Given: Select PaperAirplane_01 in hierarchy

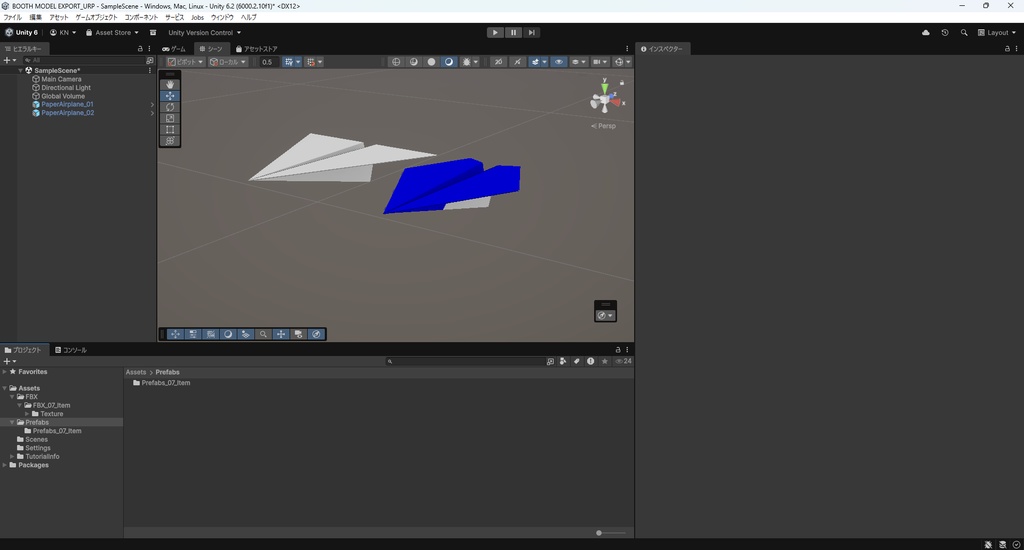Looking at the screenshot, I should coord(67,105).
